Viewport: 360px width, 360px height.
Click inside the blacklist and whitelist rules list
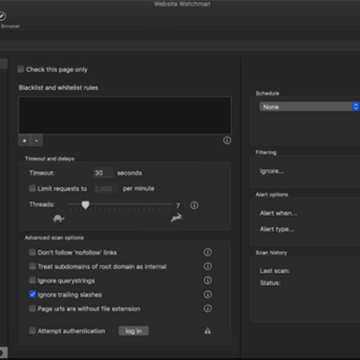pyautogui.click(x=125, y=115)
